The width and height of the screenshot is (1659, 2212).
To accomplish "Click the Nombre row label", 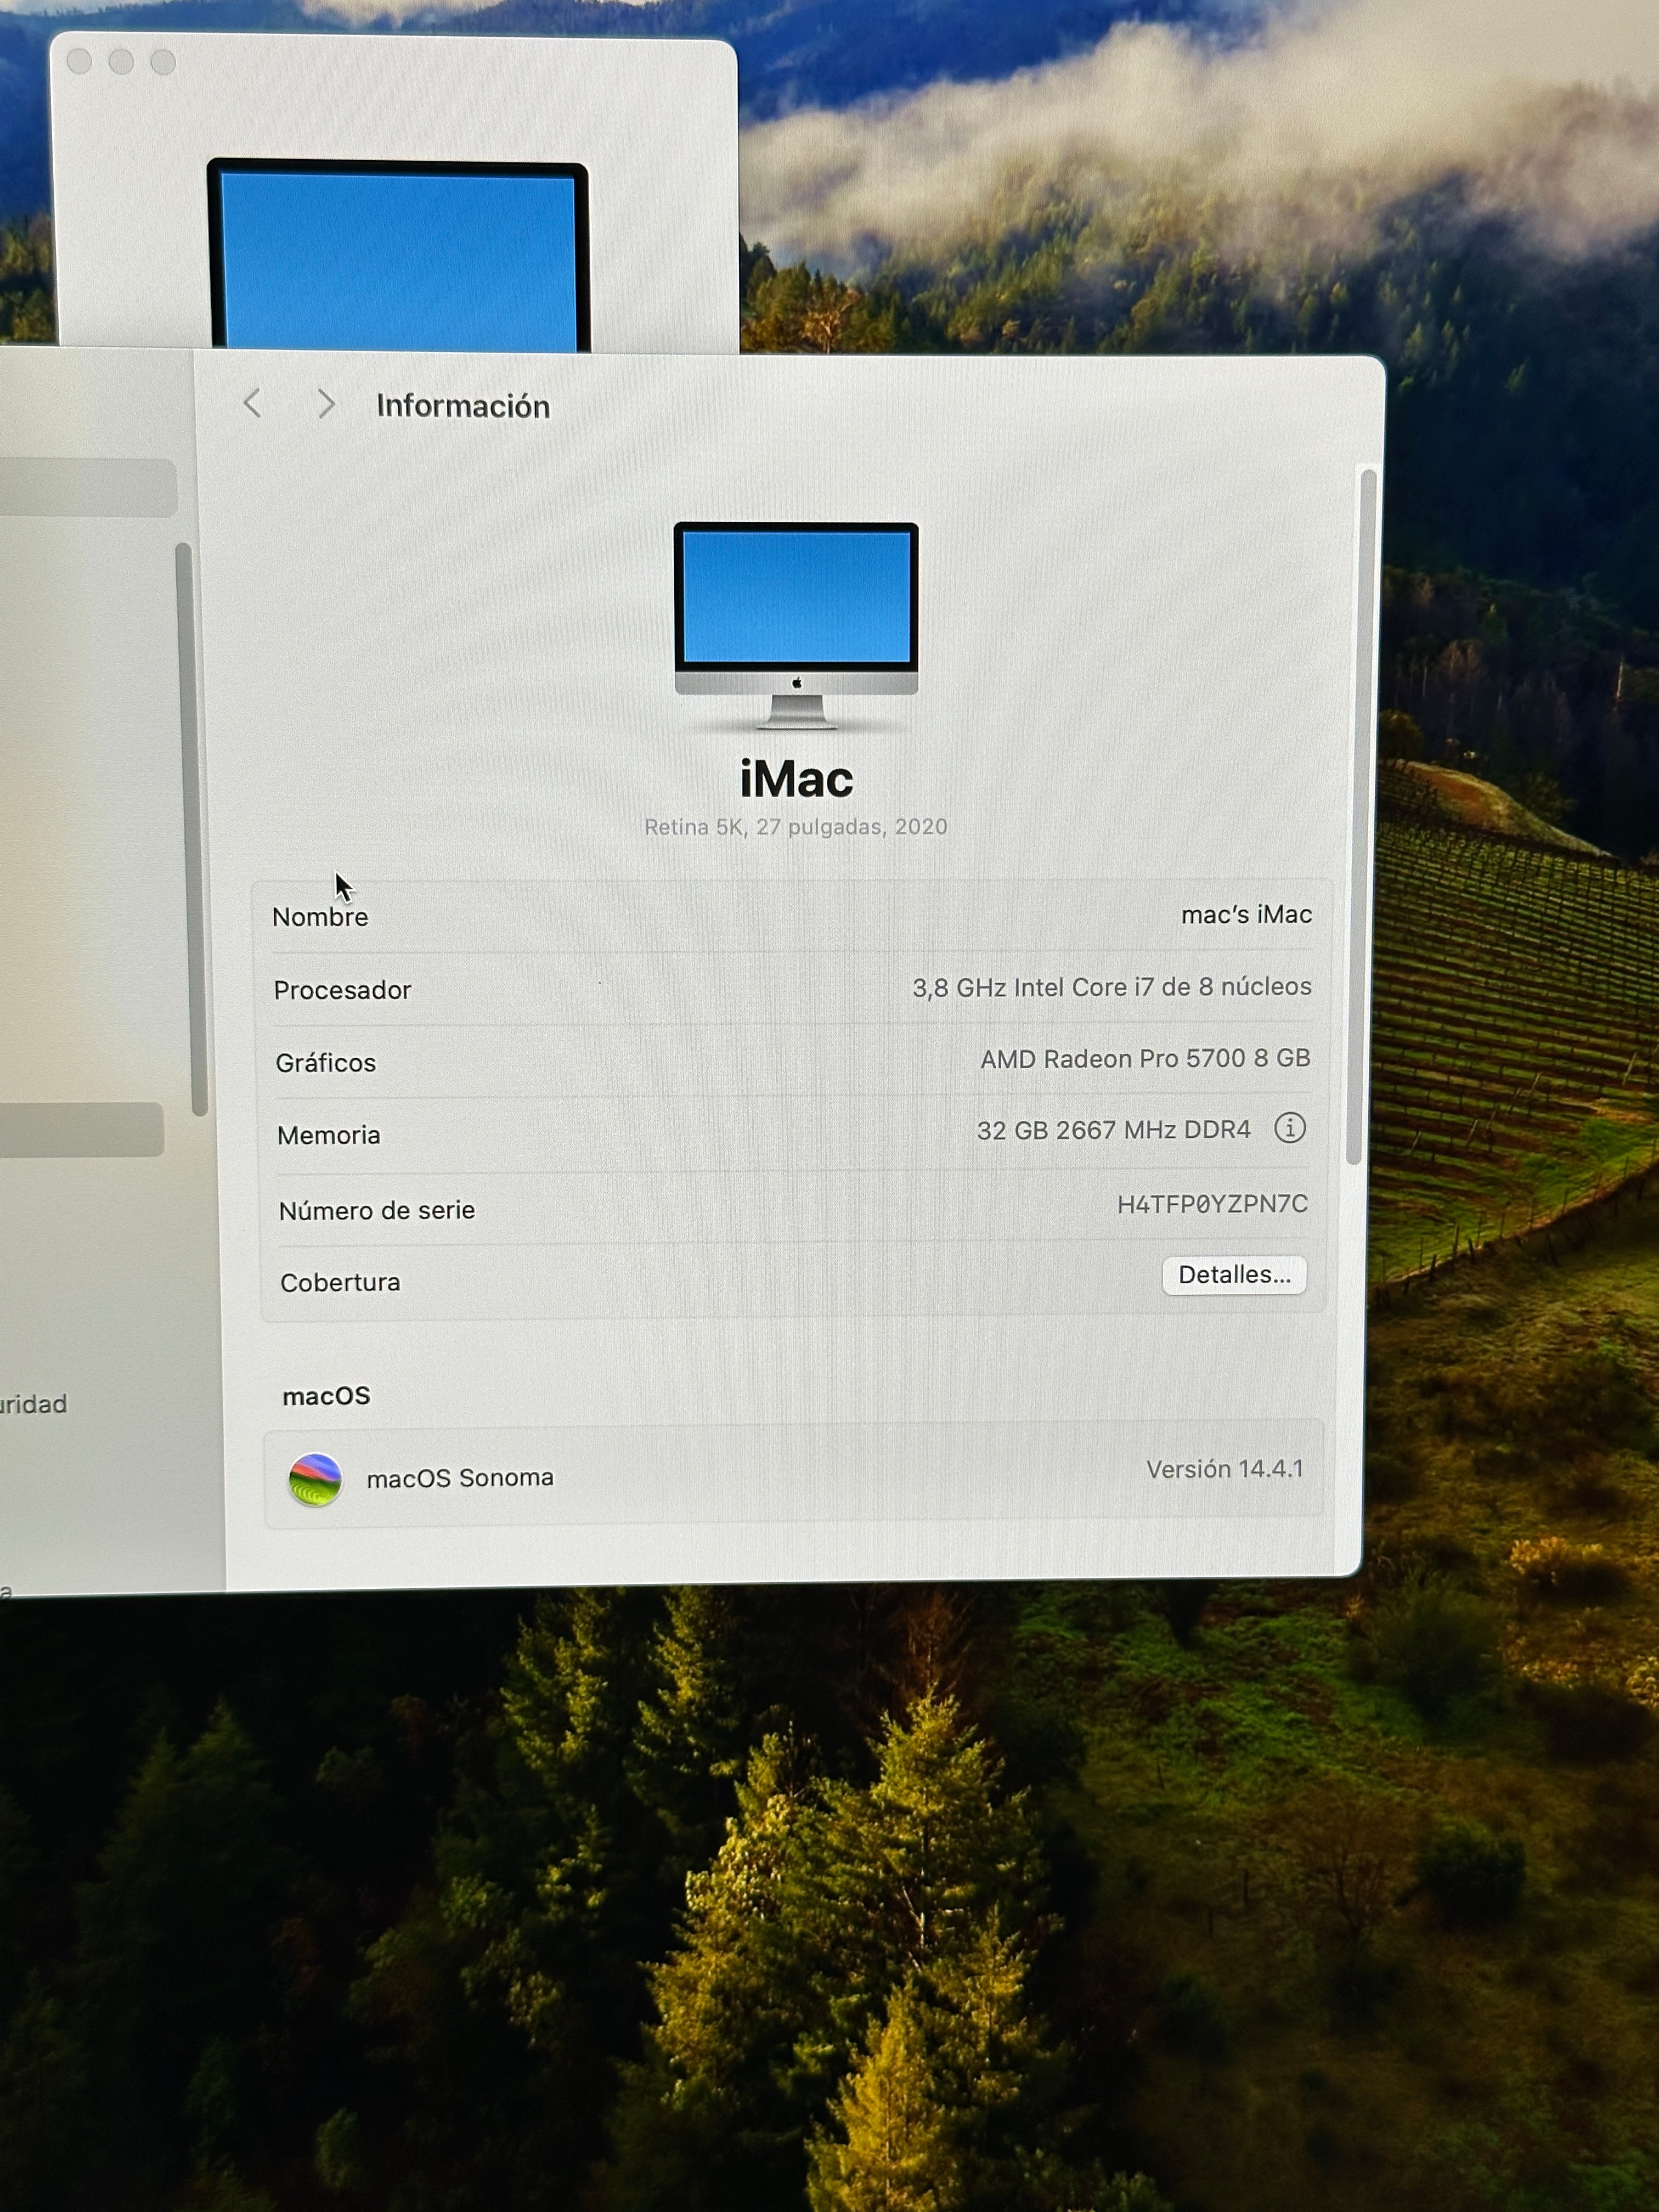I will [320, 917].
